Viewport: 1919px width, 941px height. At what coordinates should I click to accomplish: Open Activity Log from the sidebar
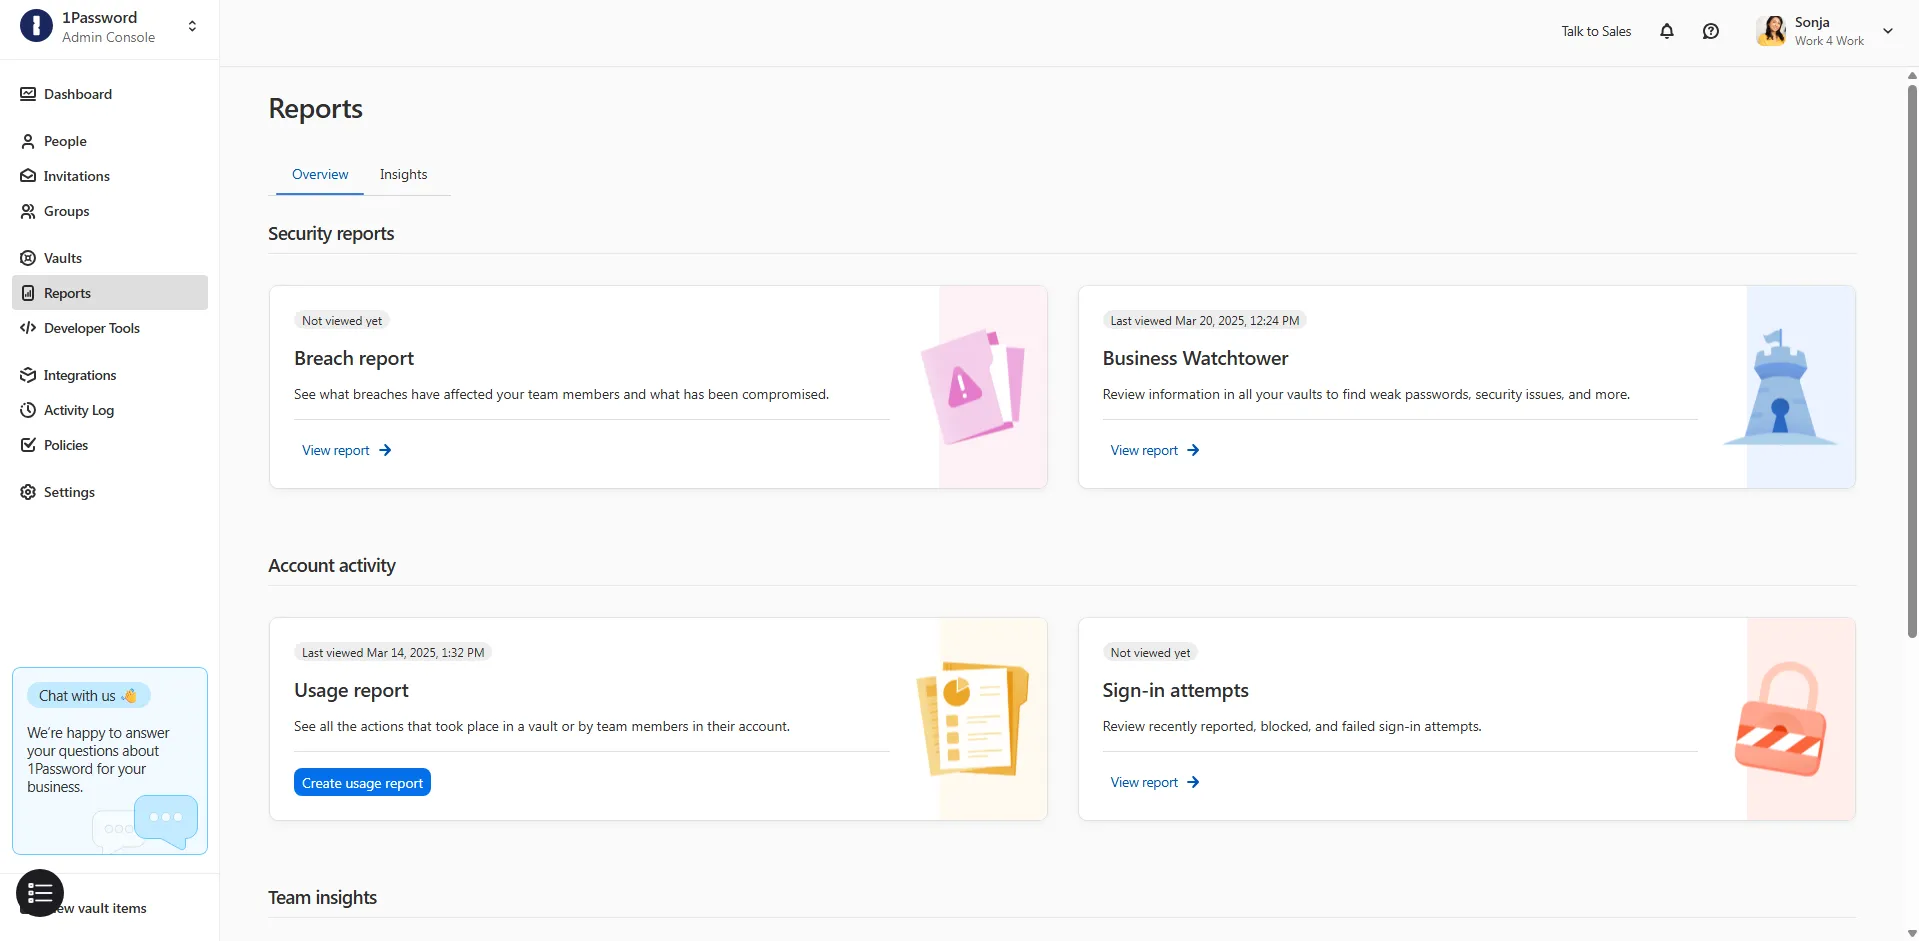(78, 410)
